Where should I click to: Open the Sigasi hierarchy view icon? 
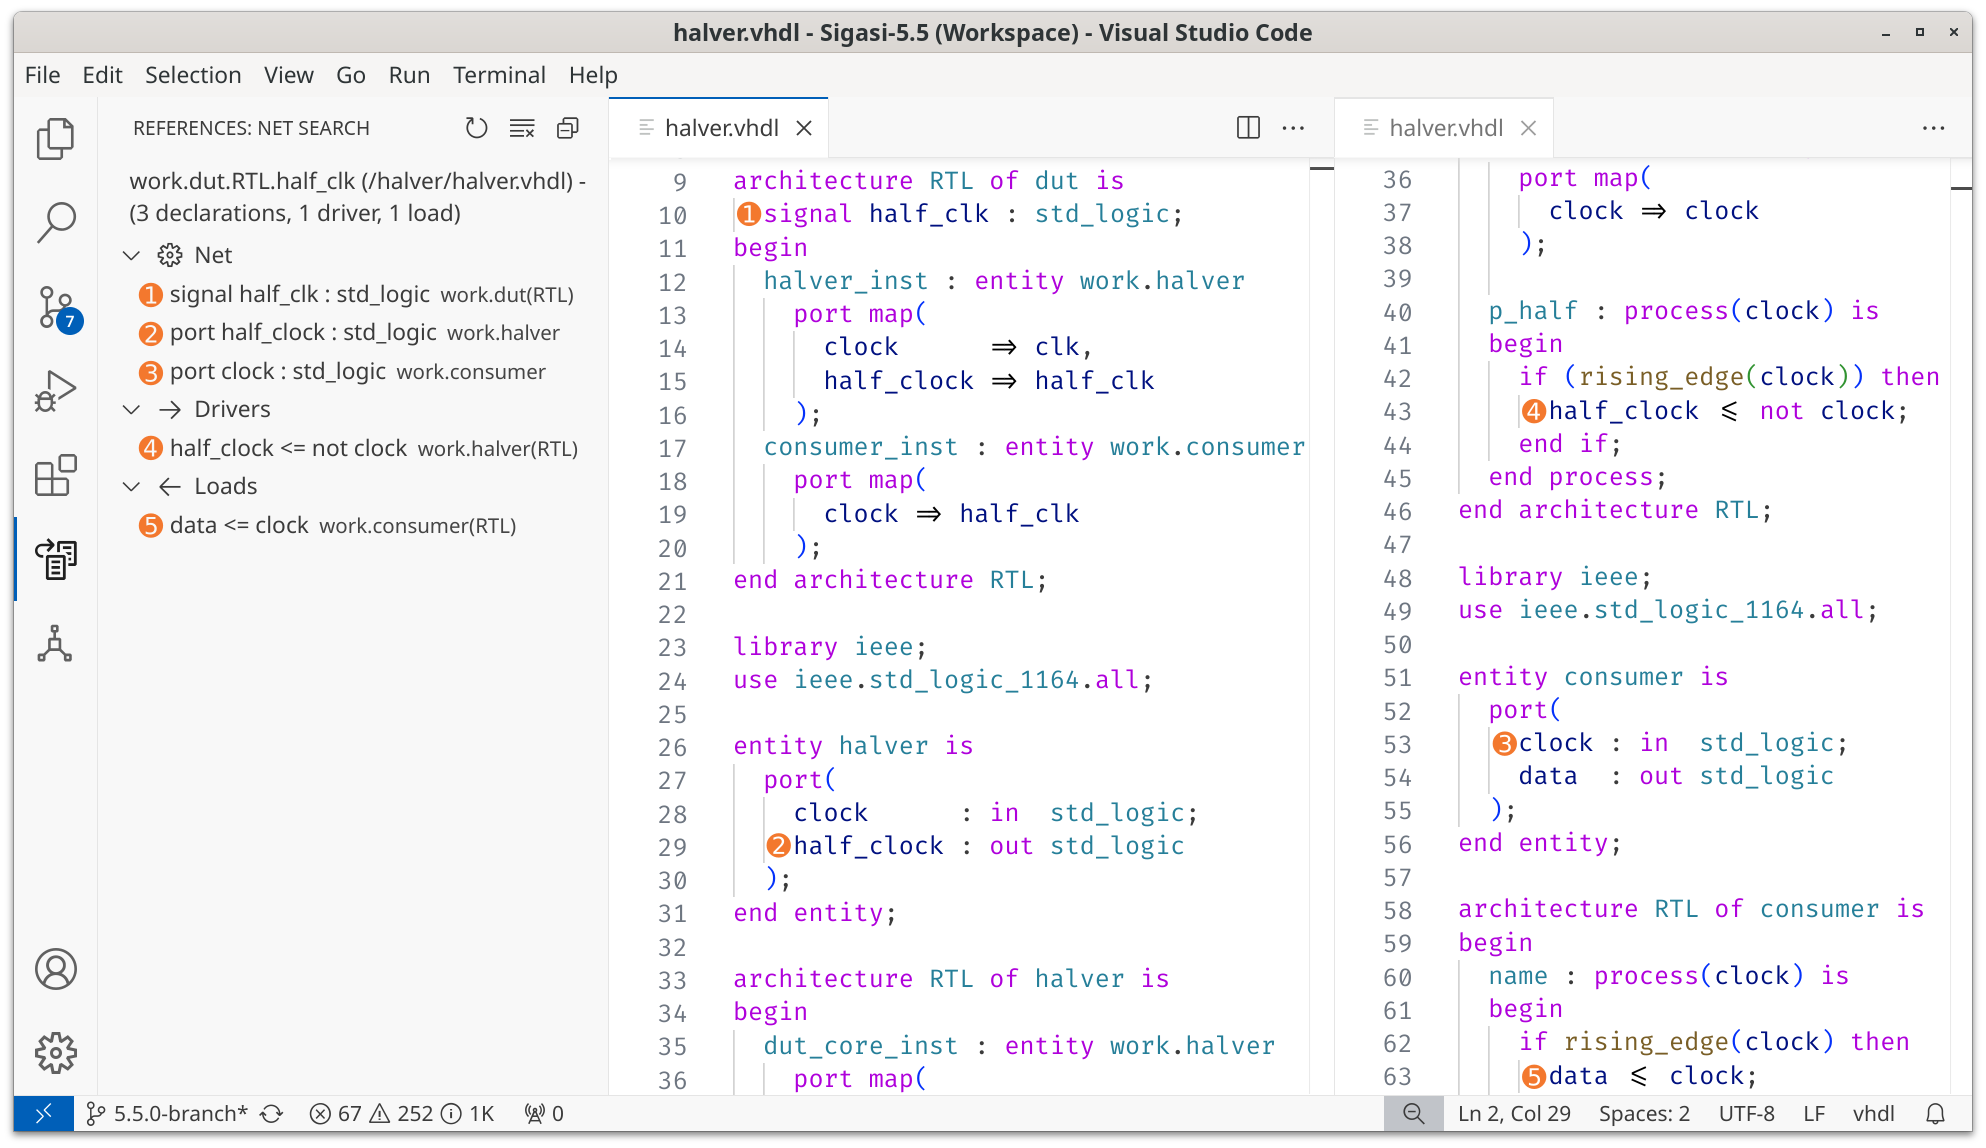pos(56,644)
